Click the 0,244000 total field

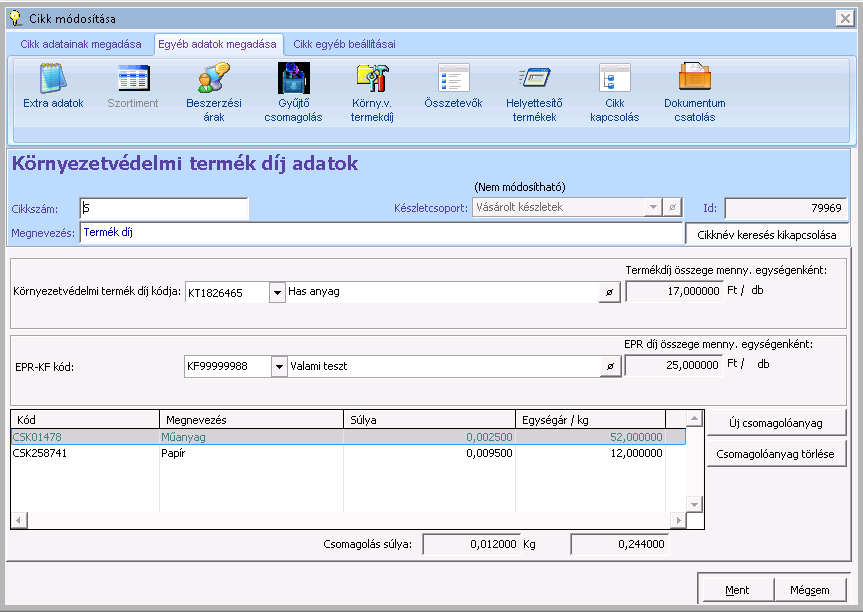pos(620,544)
